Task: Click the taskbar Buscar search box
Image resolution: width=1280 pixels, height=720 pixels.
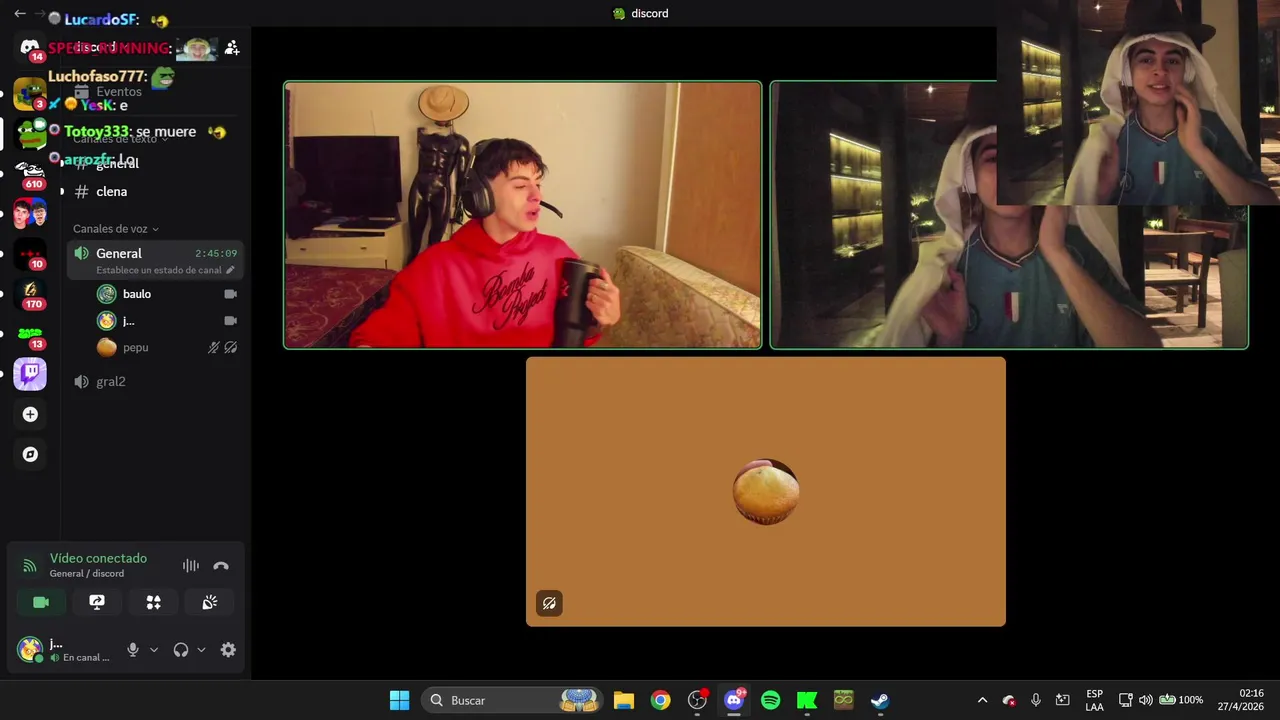Action: (514, 700)
